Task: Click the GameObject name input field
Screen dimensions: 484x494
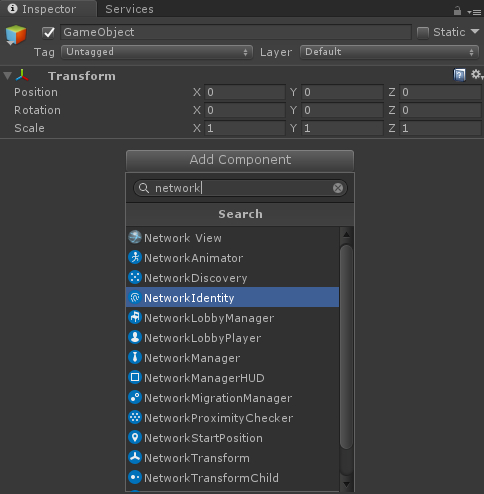Action: pyautogui.click(x=236, y=32)
